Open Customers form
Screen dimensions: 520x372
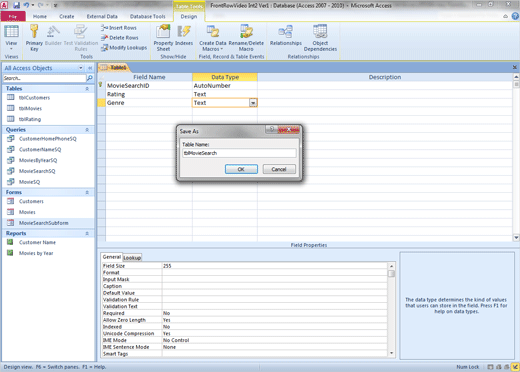tap(31, 201)
